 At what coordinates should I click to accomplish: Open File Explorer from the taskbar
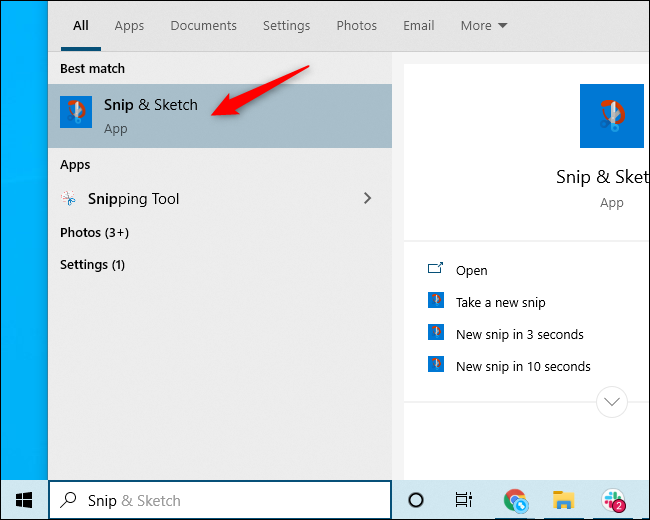564,500
